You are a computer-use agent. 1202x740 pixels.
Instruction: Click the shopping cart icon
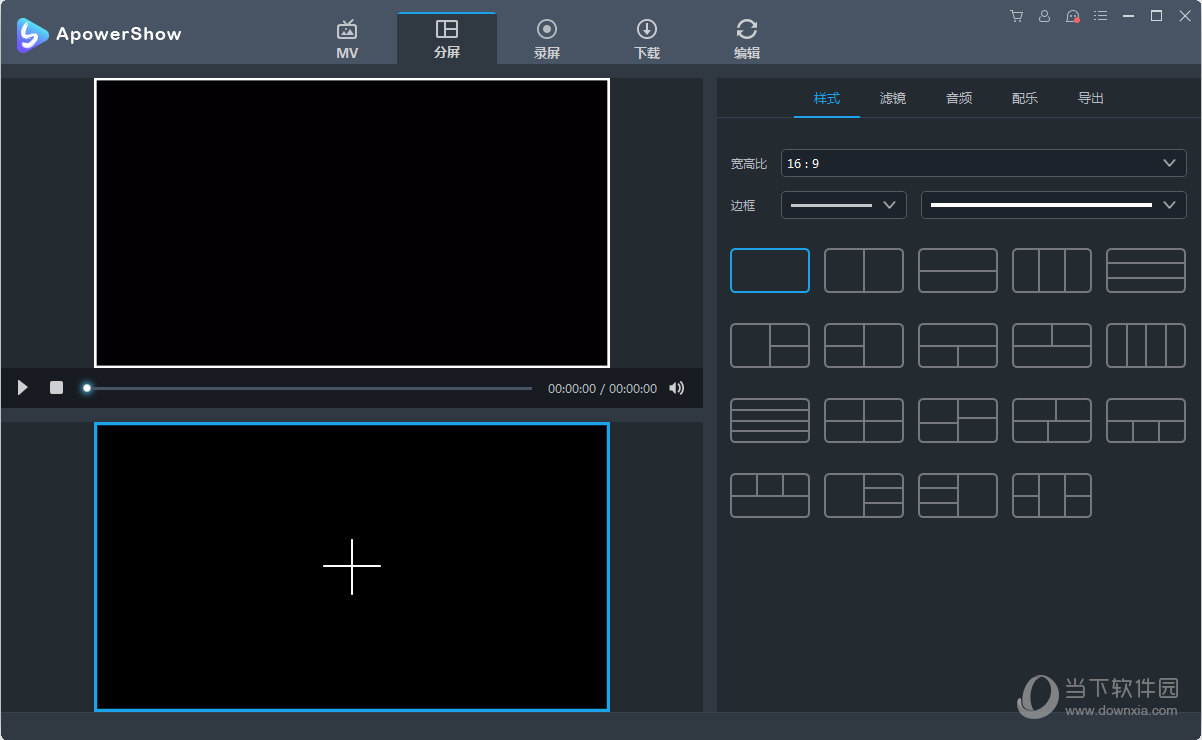(1017, 16)
